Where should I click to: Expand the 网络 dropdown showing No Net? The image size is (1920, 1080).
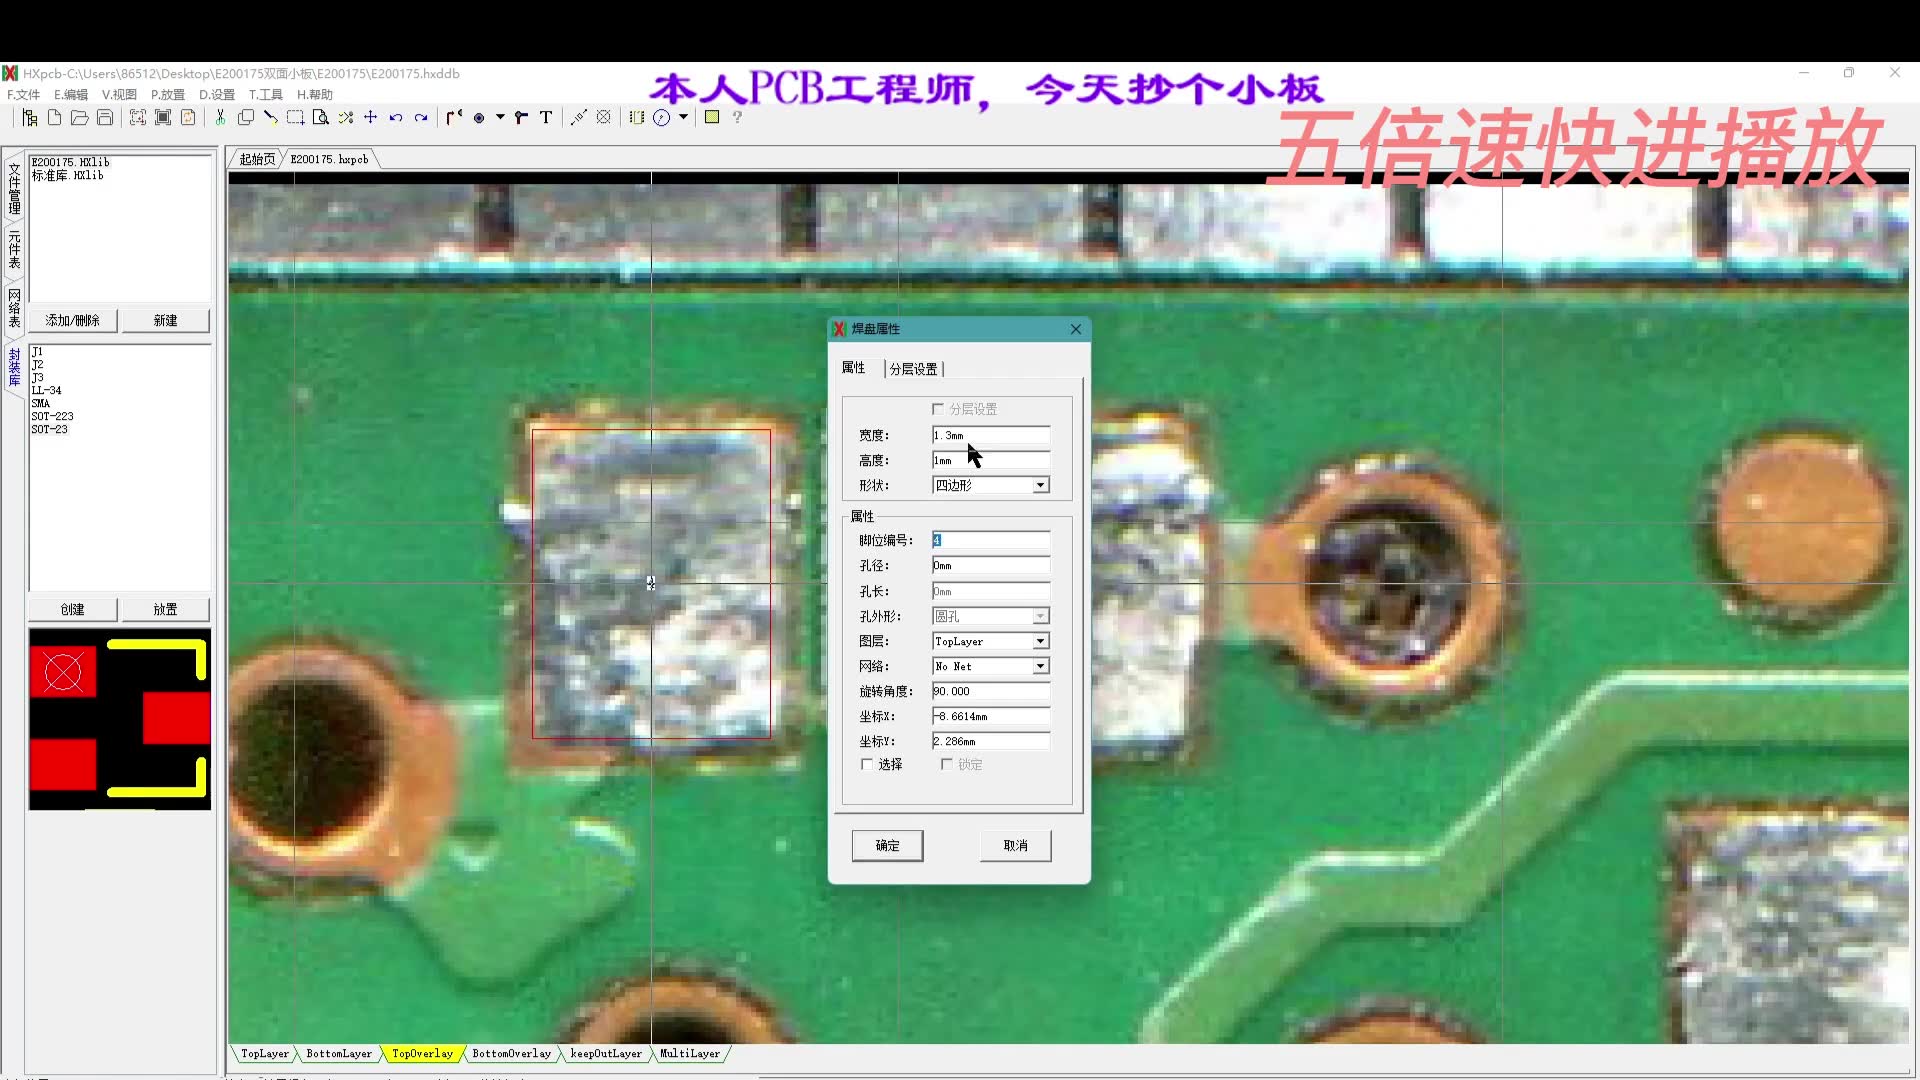coord(1040,666)
